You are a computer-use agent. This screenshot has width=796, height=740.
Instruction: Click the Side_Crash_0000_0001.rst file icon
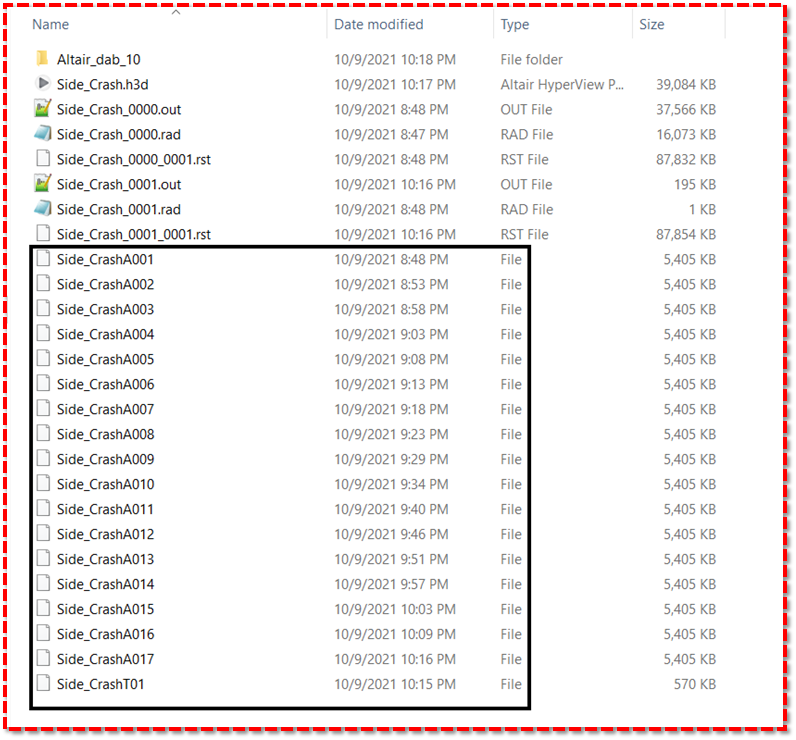click(x=43, y=159)
